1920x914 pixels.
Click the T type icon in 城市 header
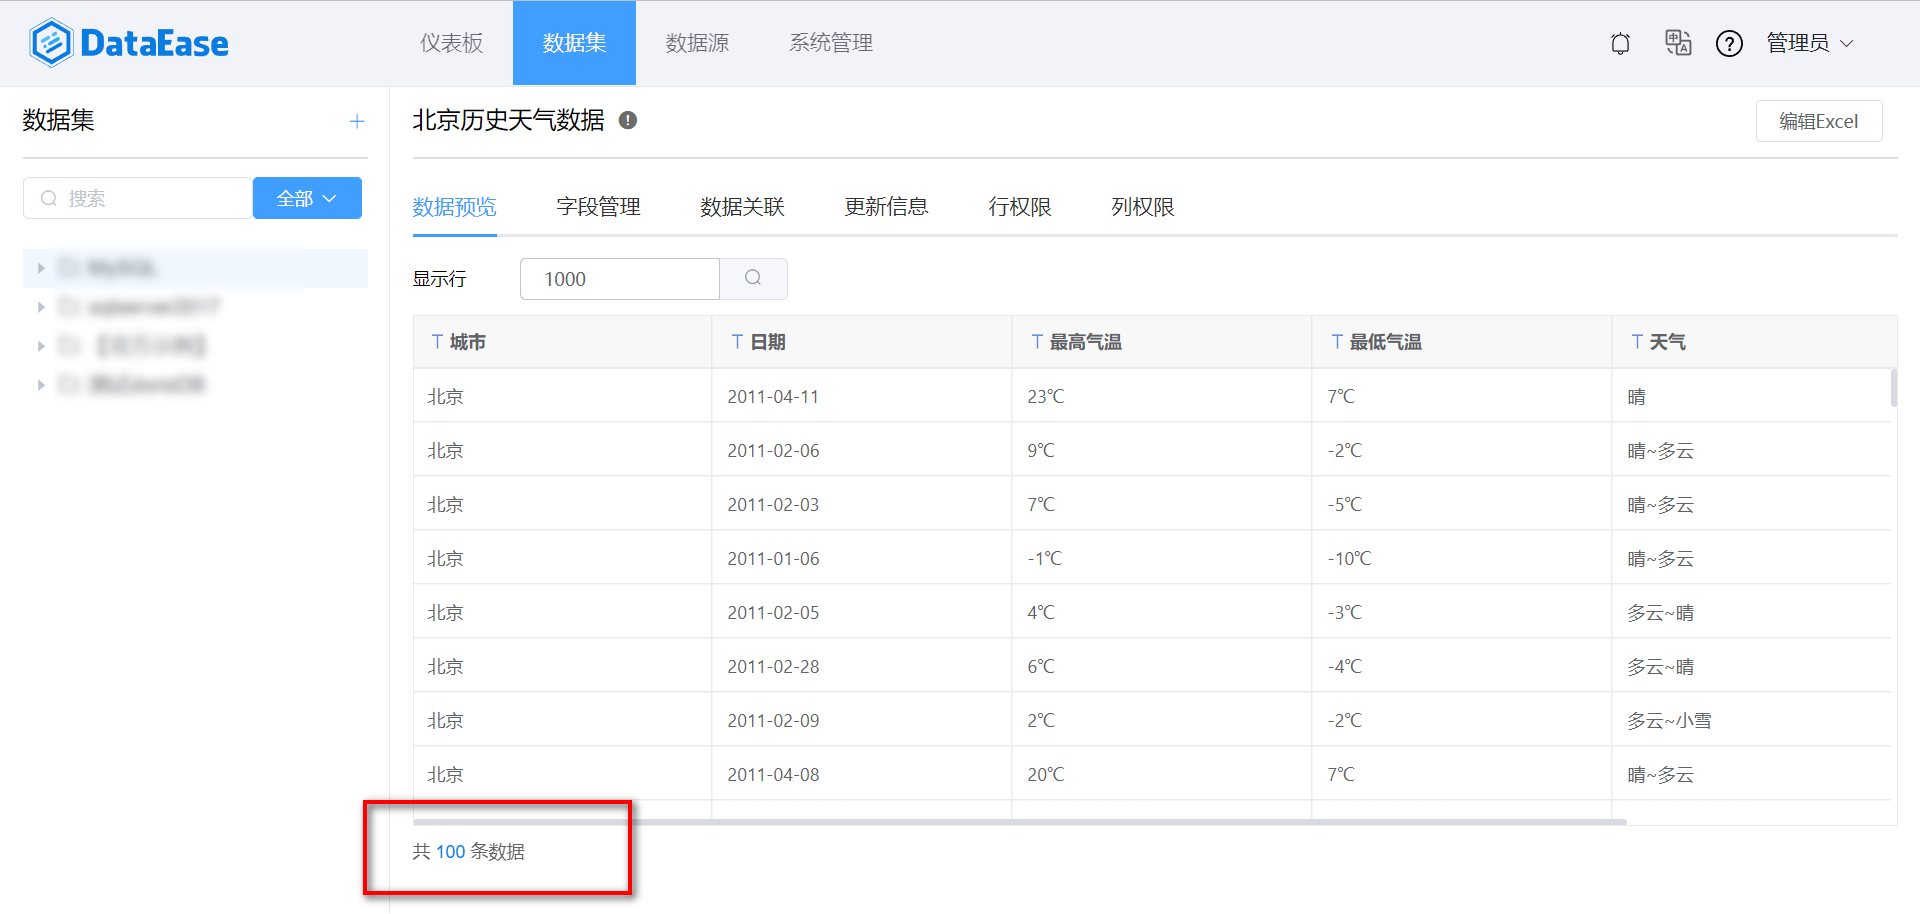click(437, 342)
